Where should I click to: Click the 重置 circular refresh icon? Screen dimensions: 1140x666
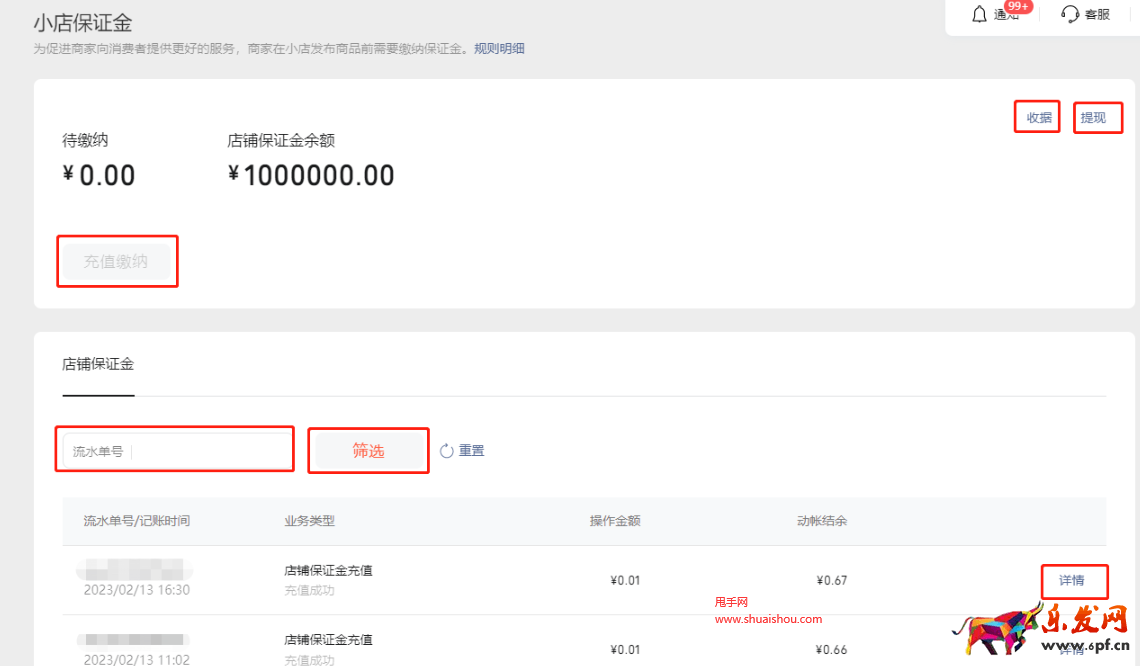point(447,450)
